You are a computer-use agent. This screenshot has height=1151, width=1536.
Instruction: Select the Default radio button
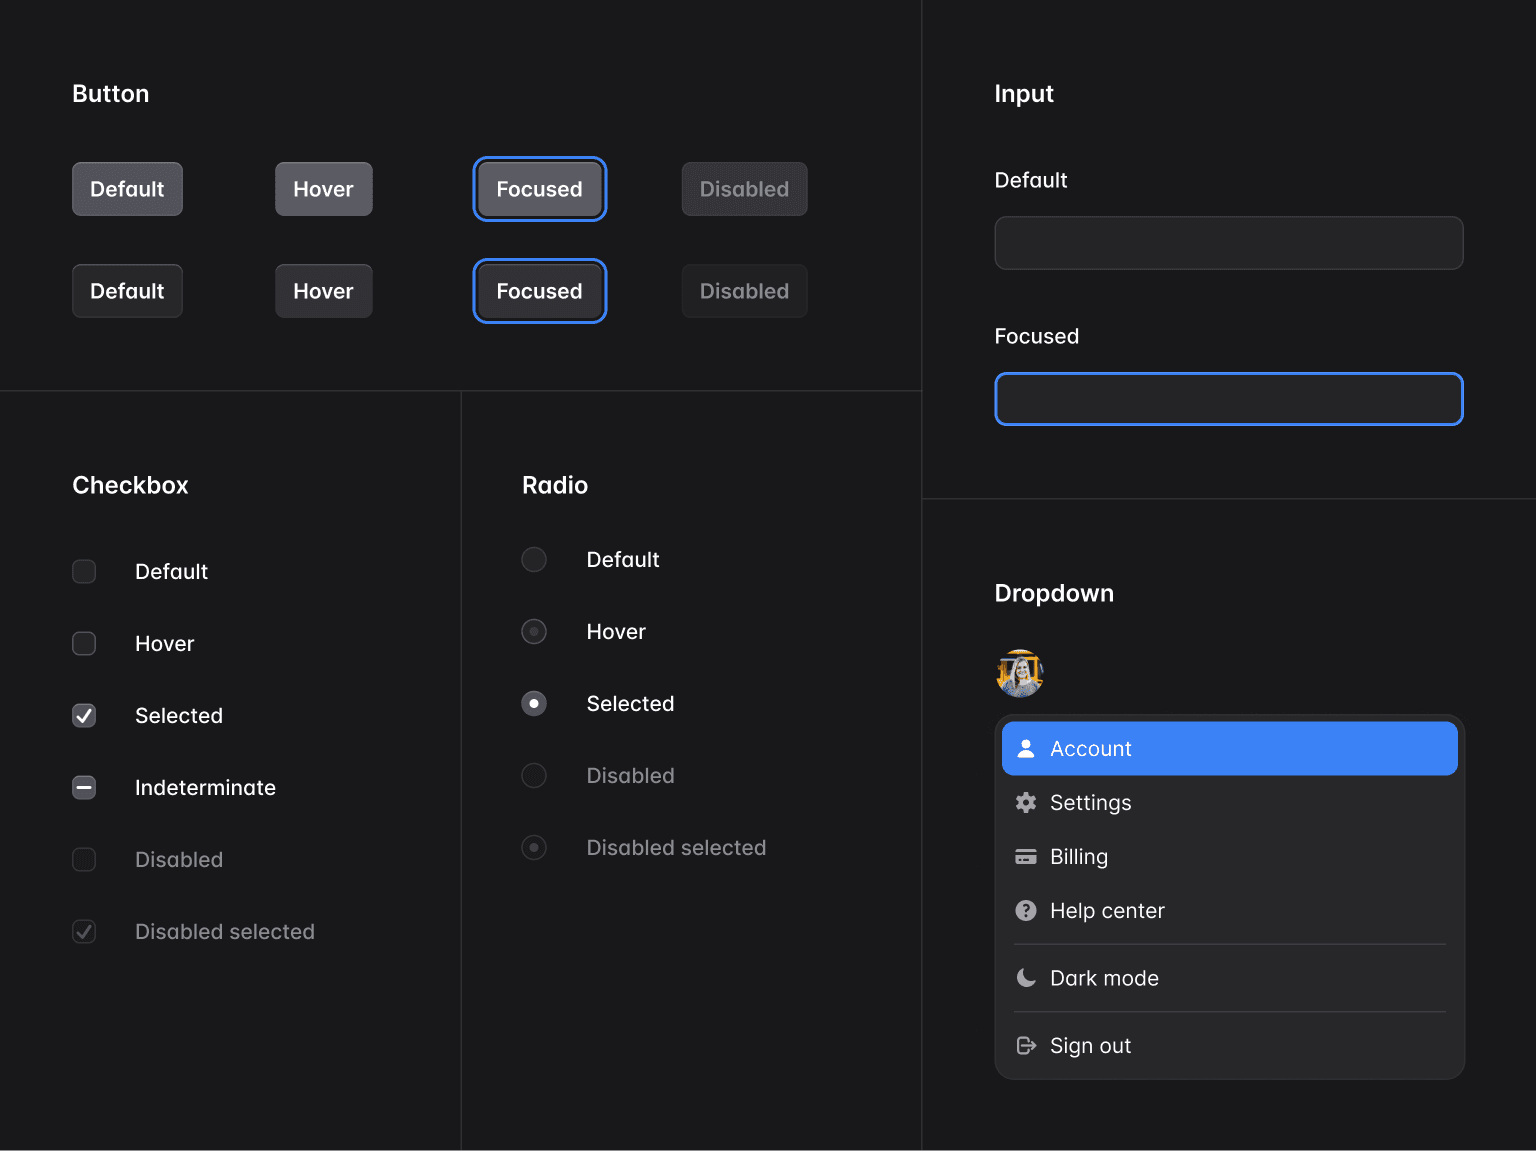pos(534,559)
